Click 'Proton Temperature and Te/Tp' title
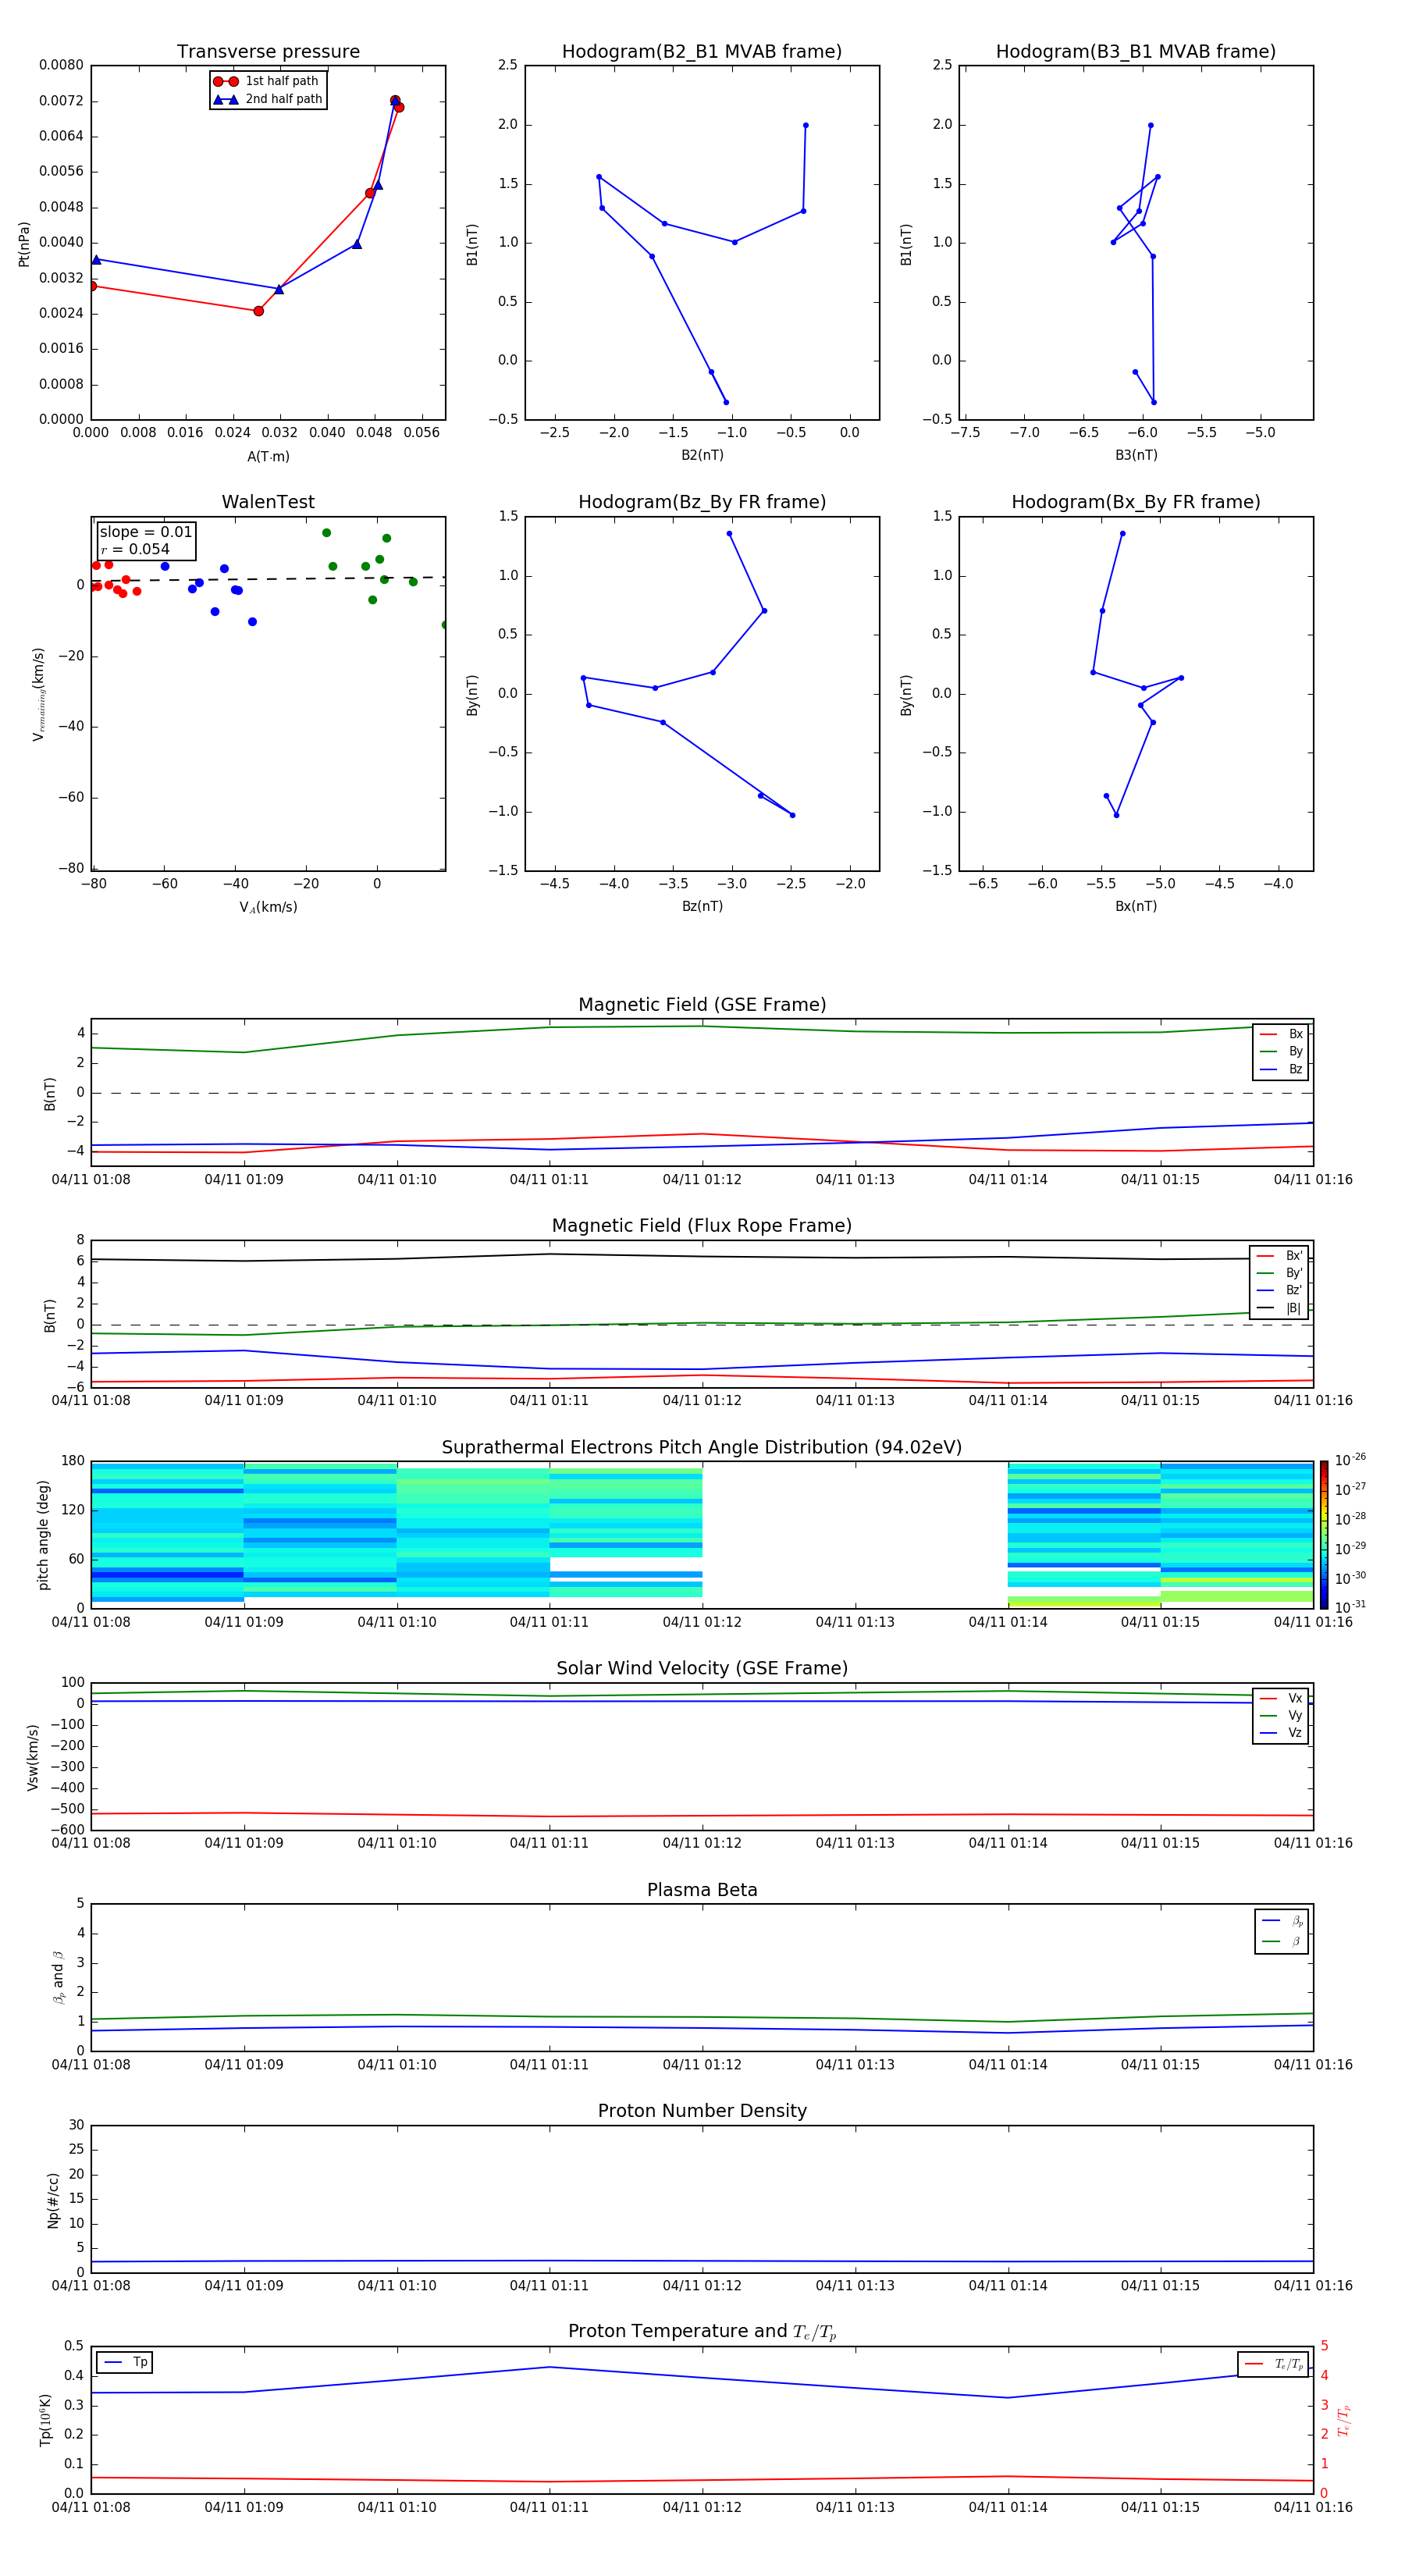 (702, 2332)
